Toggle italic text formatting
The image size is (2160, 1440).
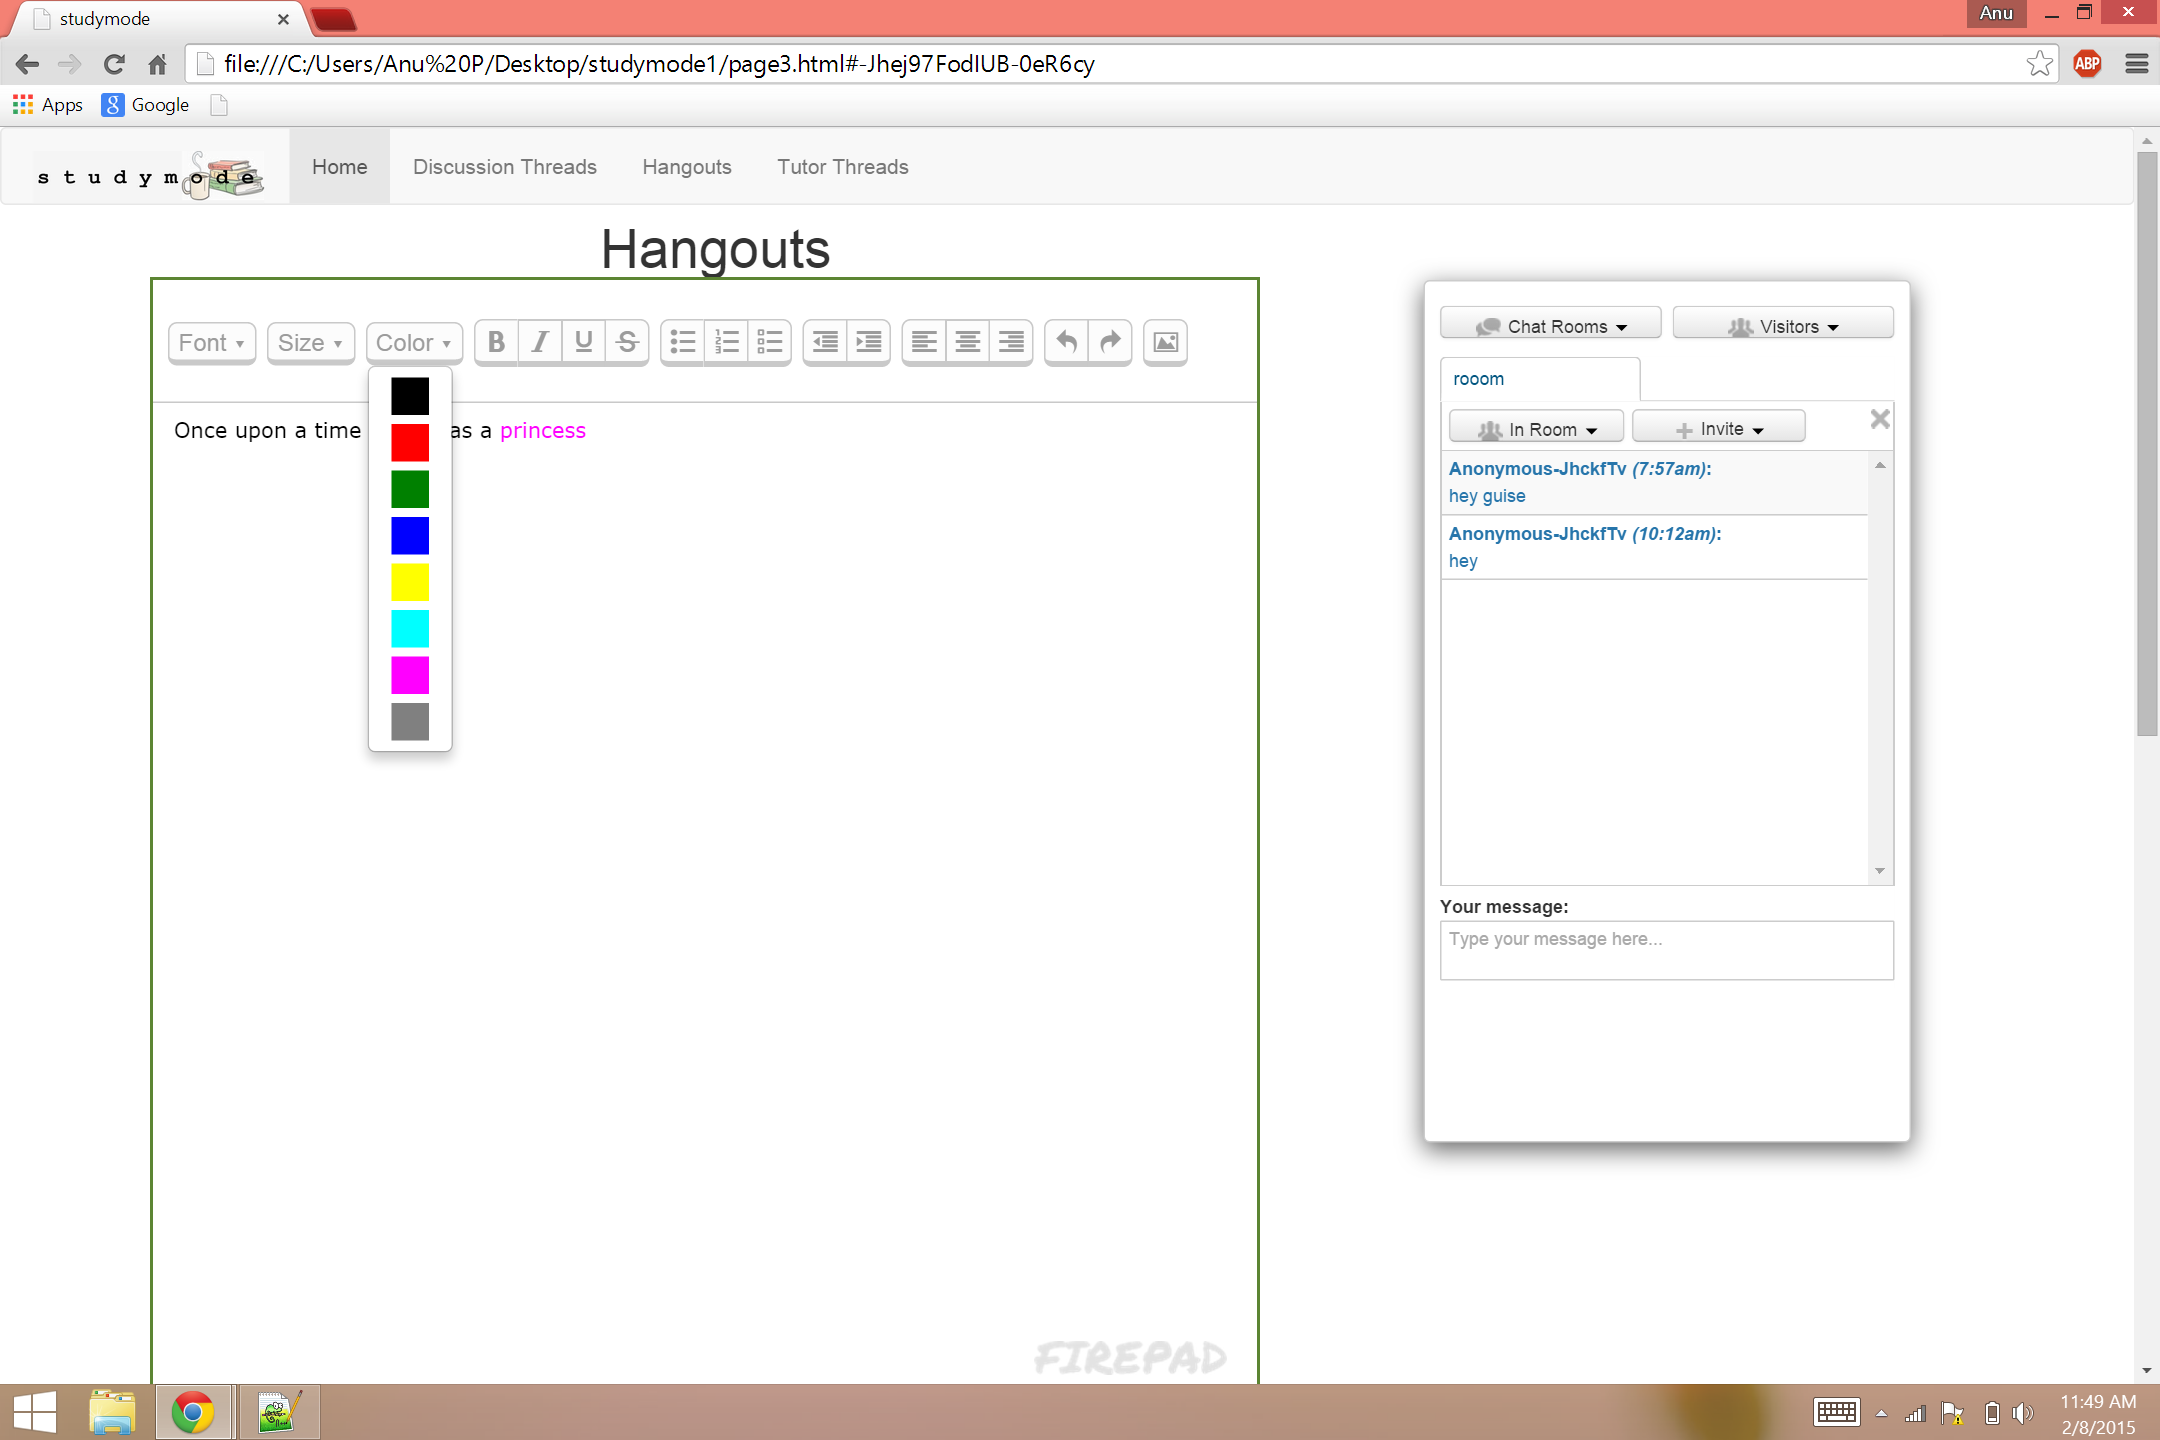click(540, 343)
